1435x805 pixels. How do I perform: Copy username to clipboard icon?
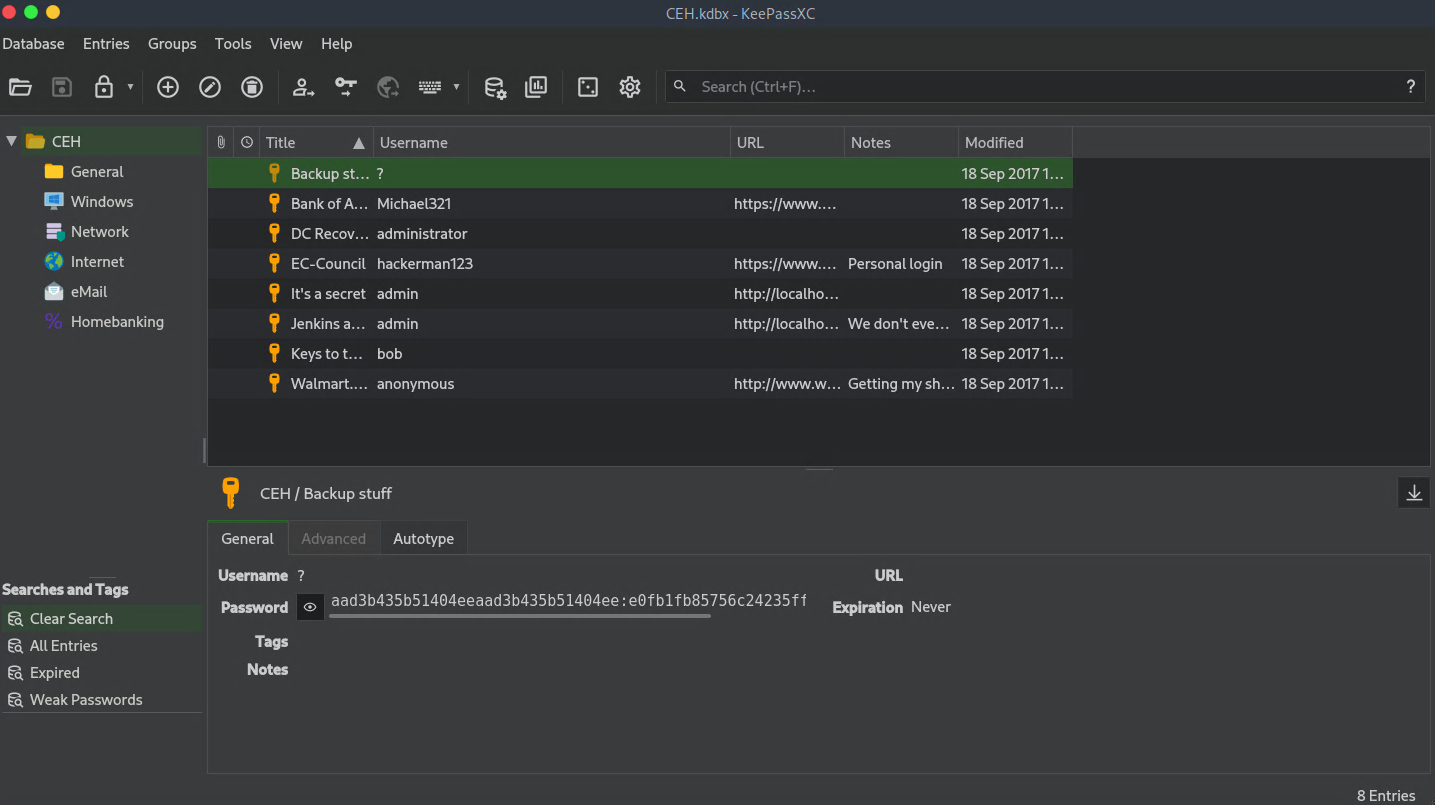pyautogui.click(x=303, y=87)
